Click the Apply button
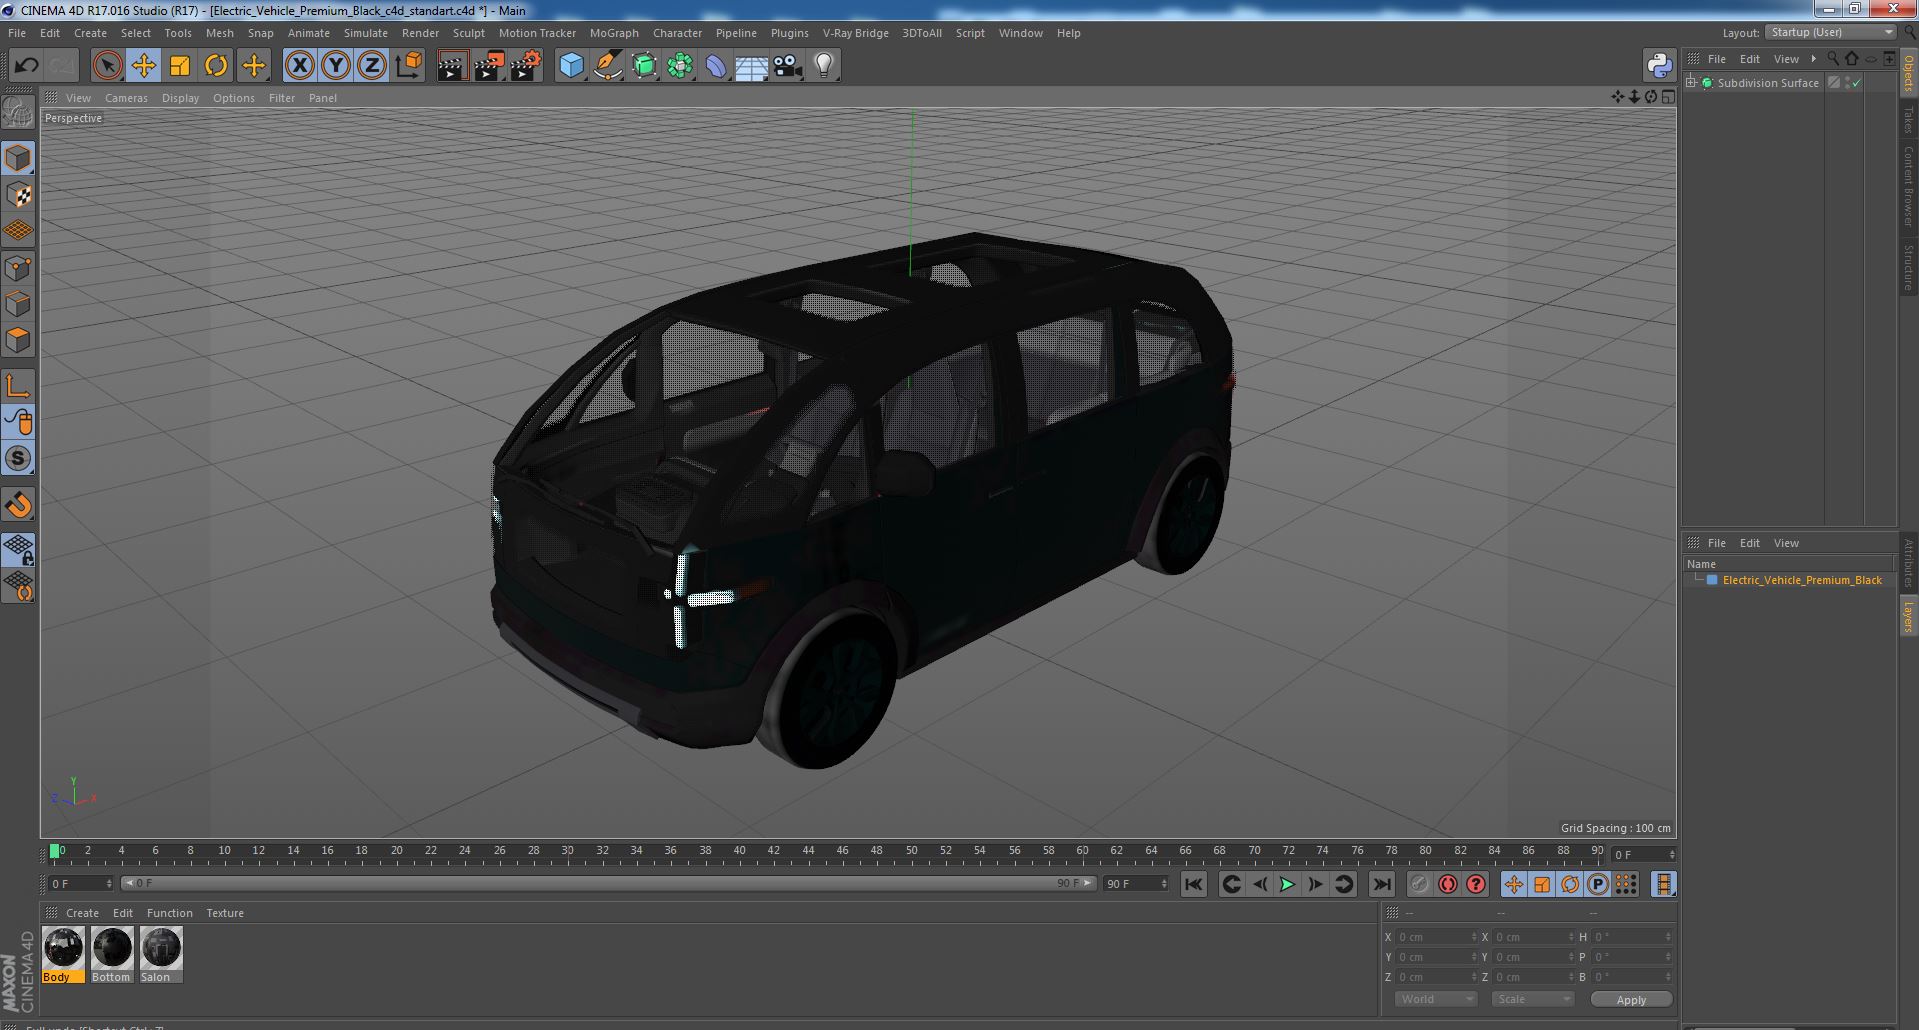This screenshot has height=1030, width=1919. click(x=1631, y=1000)
